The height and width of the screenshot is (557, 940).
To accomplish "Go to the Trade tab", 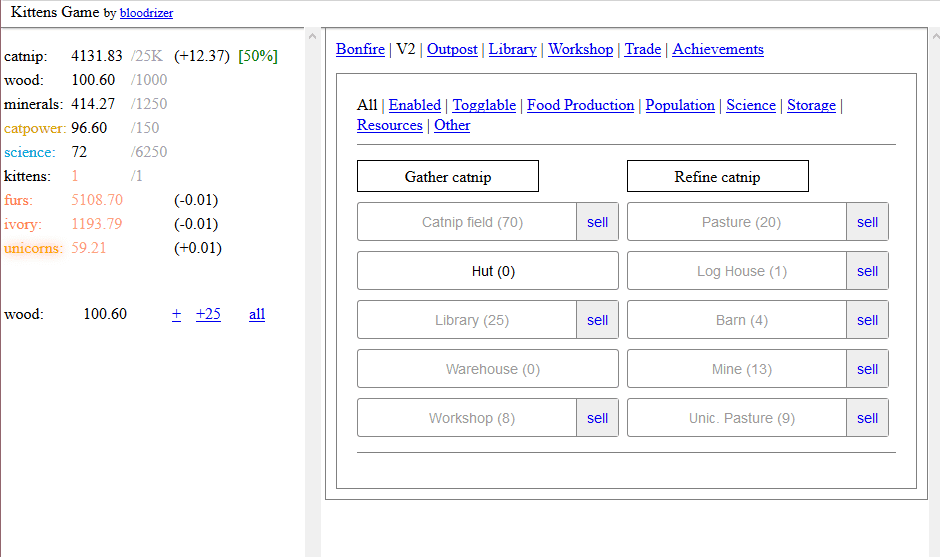I will 642,49.
